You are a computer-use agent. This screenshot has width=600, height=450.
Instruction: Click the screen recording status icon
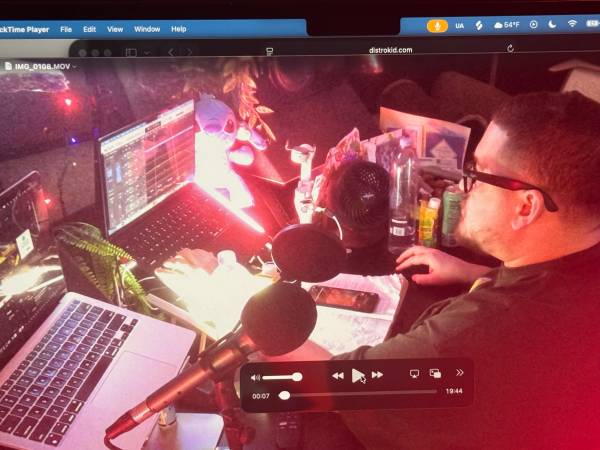click(x=533, y=24)
